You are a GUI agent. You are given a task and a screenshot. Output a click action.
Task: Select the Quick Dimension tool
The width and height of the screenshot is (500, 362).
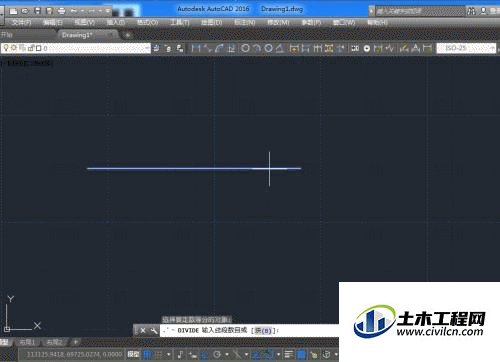[294, 48]
